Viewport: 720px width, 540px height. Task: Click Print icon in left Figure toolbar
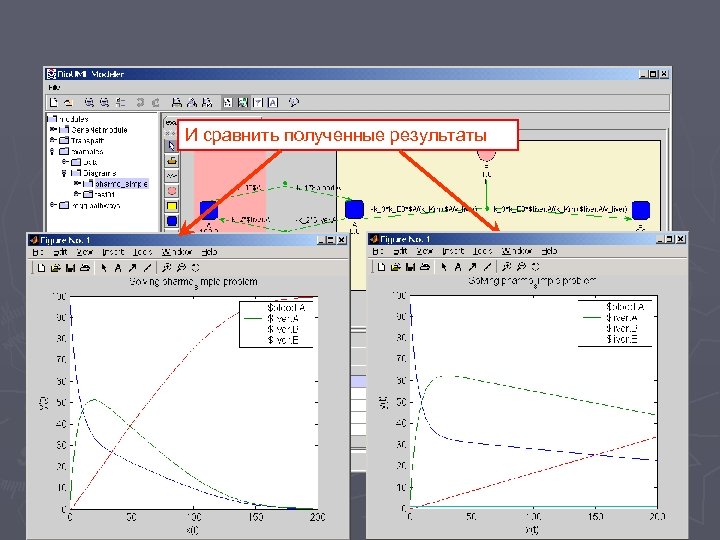tap(85, 268)
